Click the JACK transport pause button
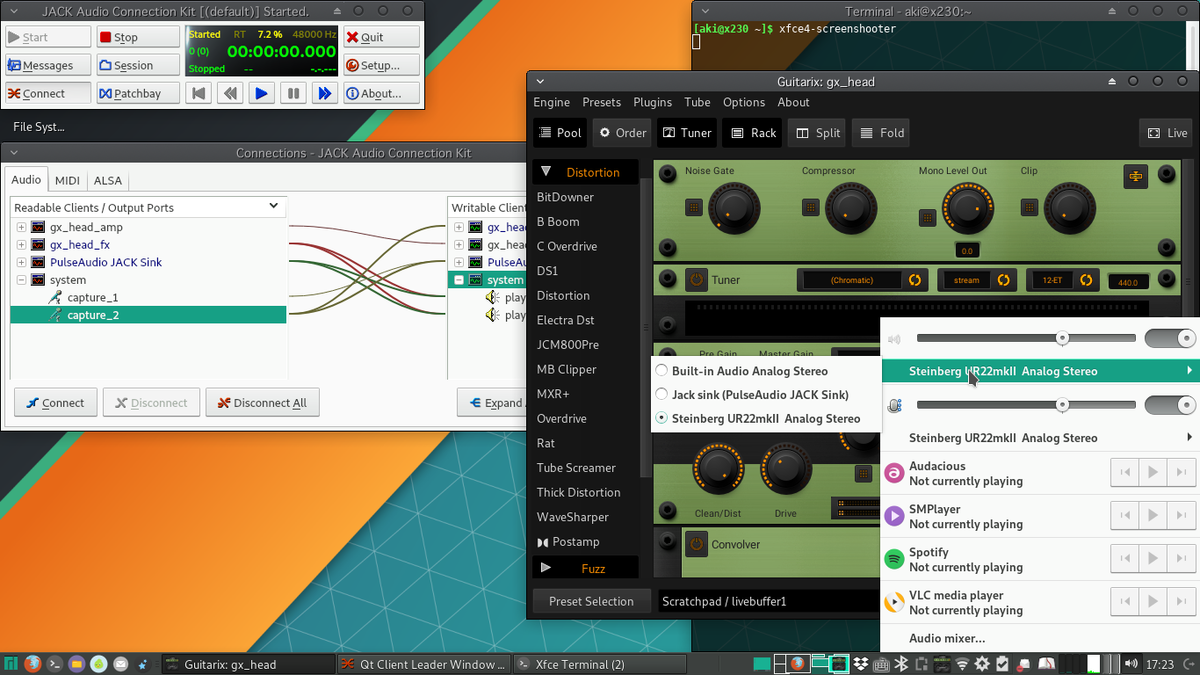Viewport: 1200px width, 675px height. (293, 93)
